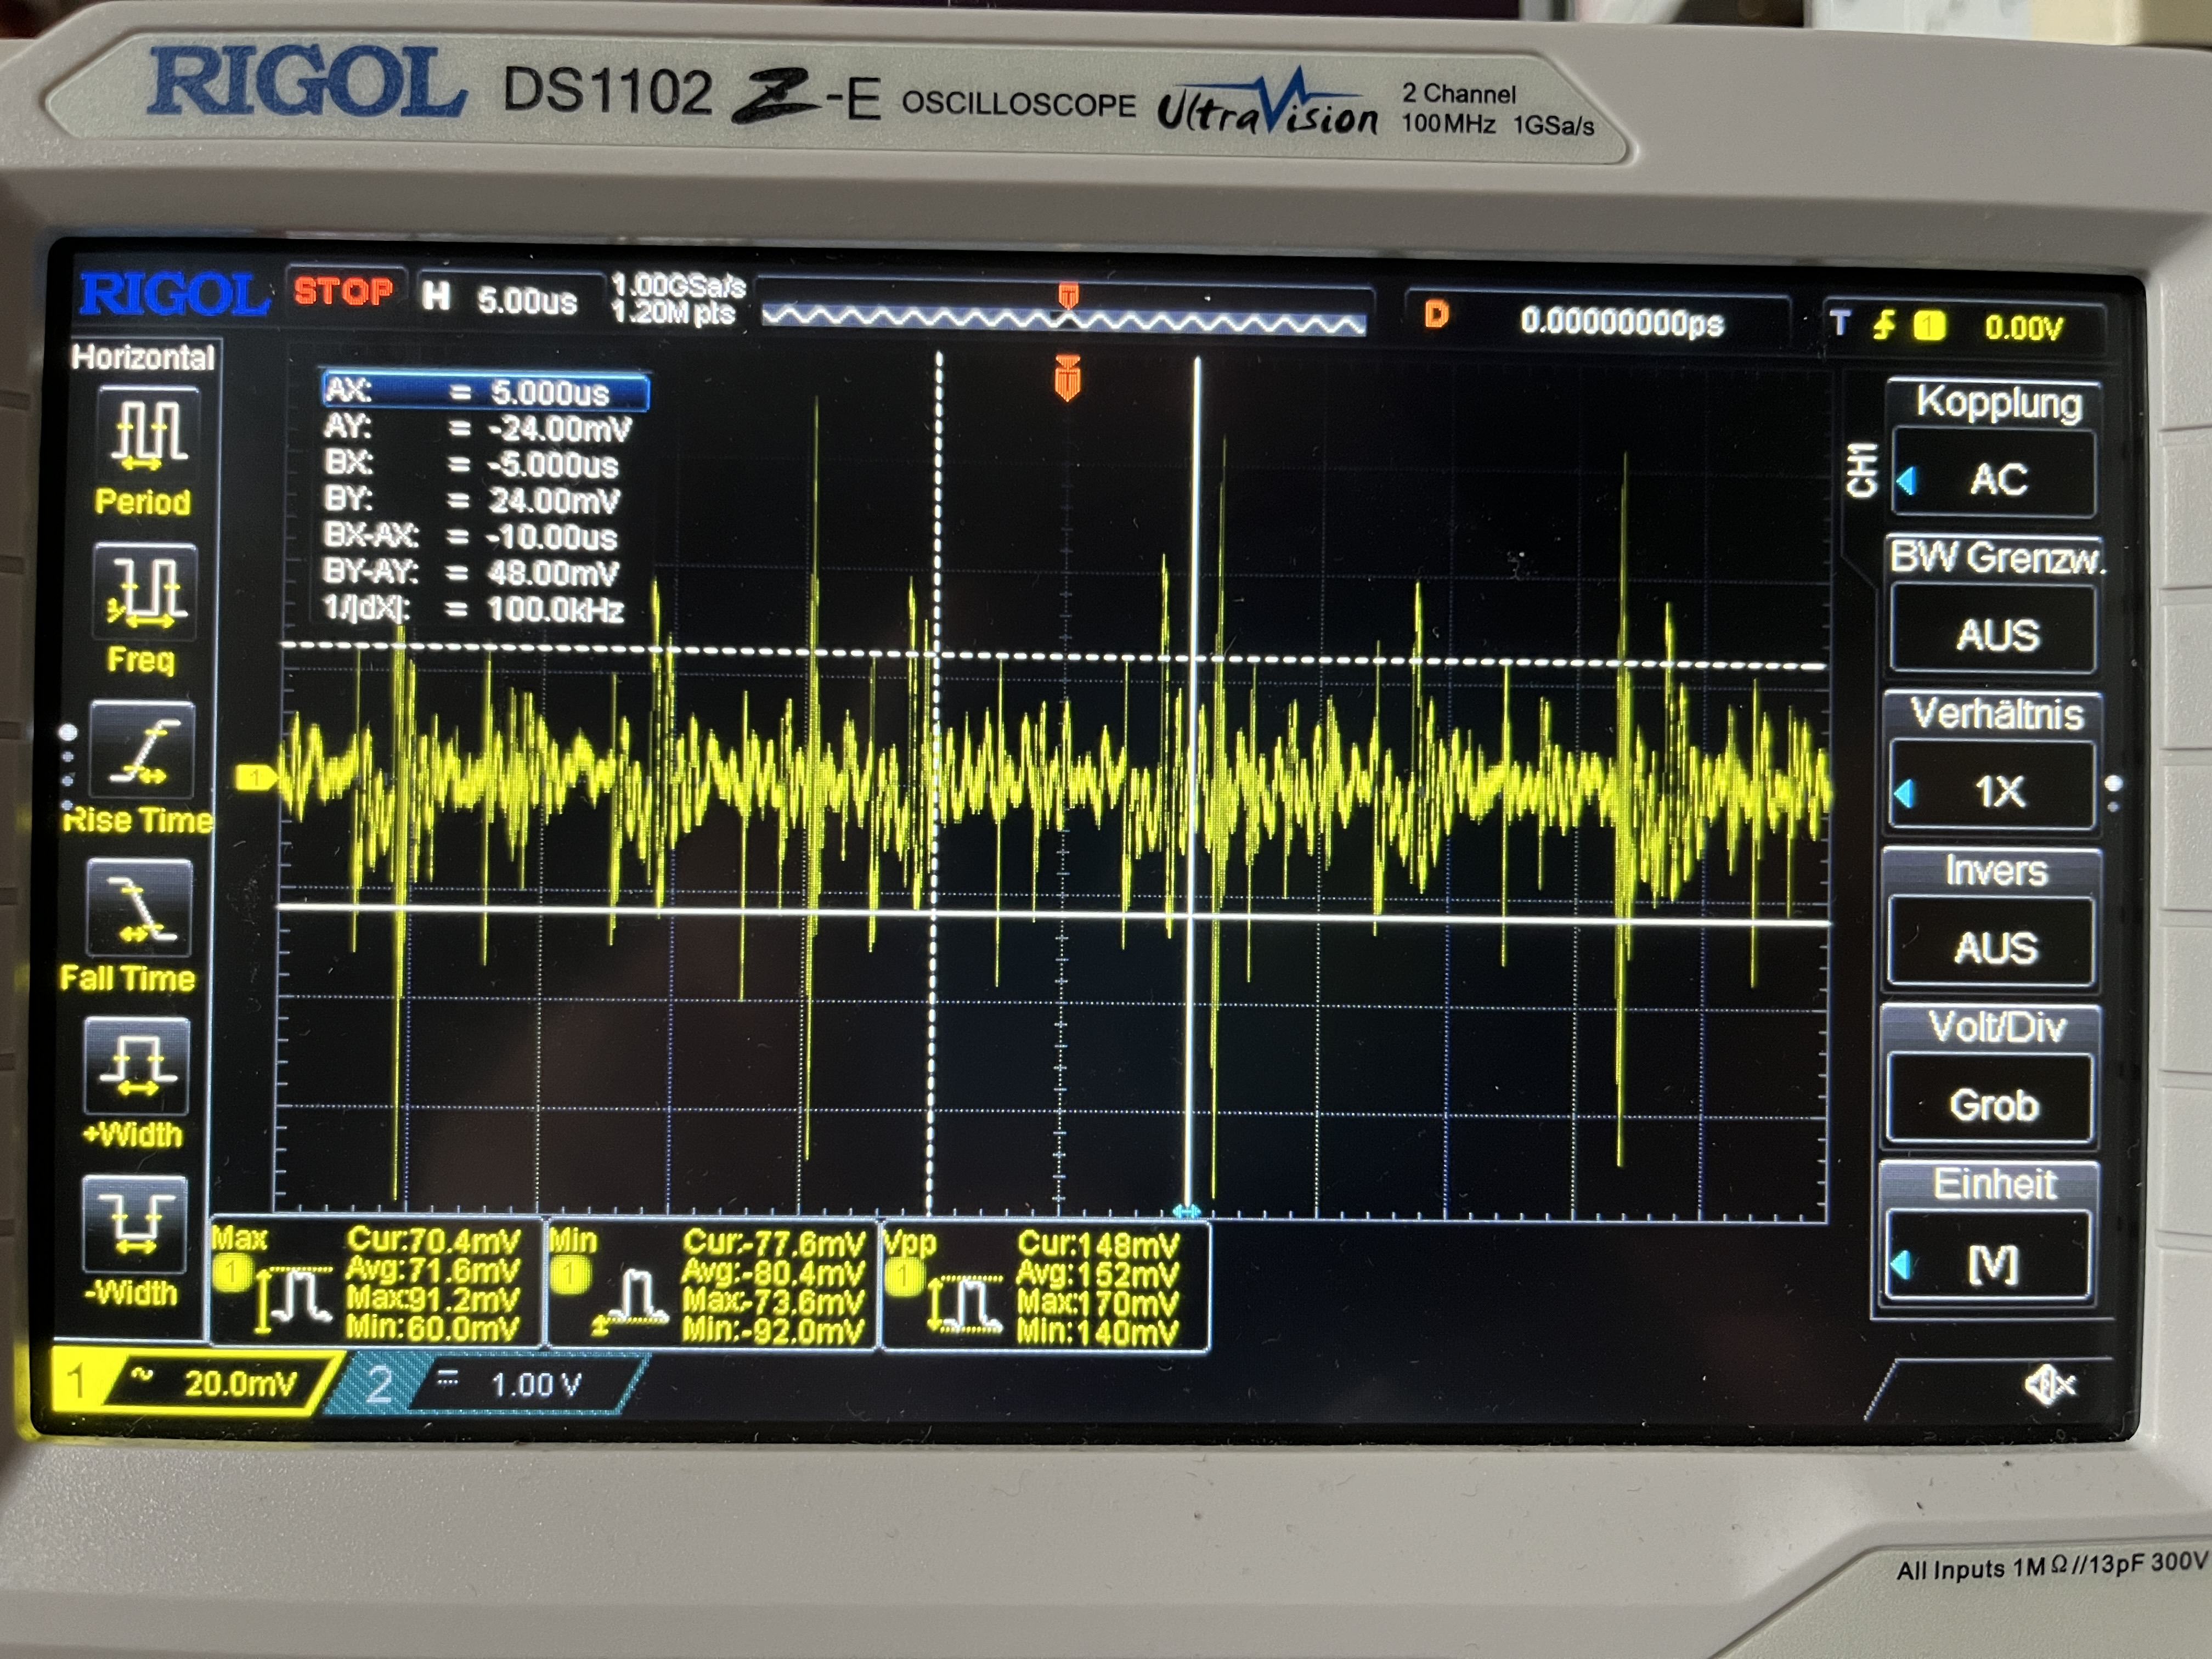The height and width of the screenshot is (1659, 2212).
Task: Click the Horizontal menu header
Action: pyautogui.click(x=143, y=357)
